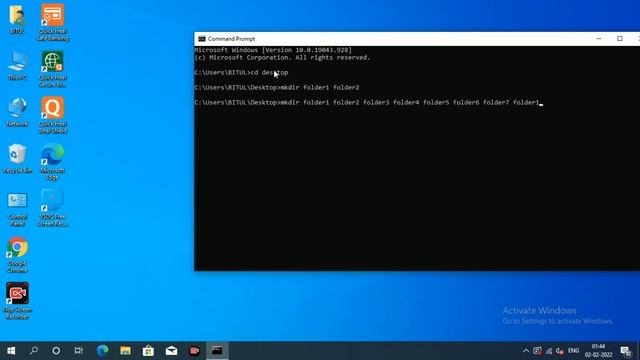Open Microsoft Edge desktop shortcut

click(52, 162)
